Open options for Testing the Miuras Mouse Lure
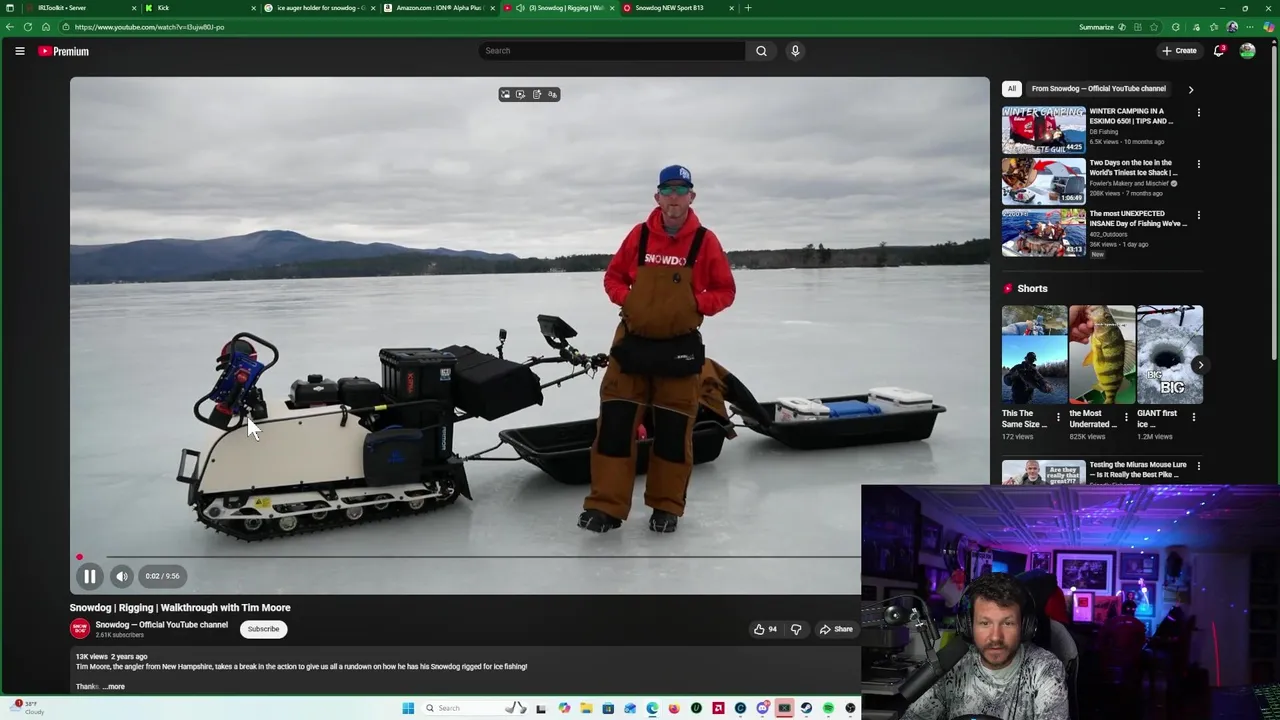Viewport: 1280px width, 720px height. pyautogui.click(x=1198, y=466)
